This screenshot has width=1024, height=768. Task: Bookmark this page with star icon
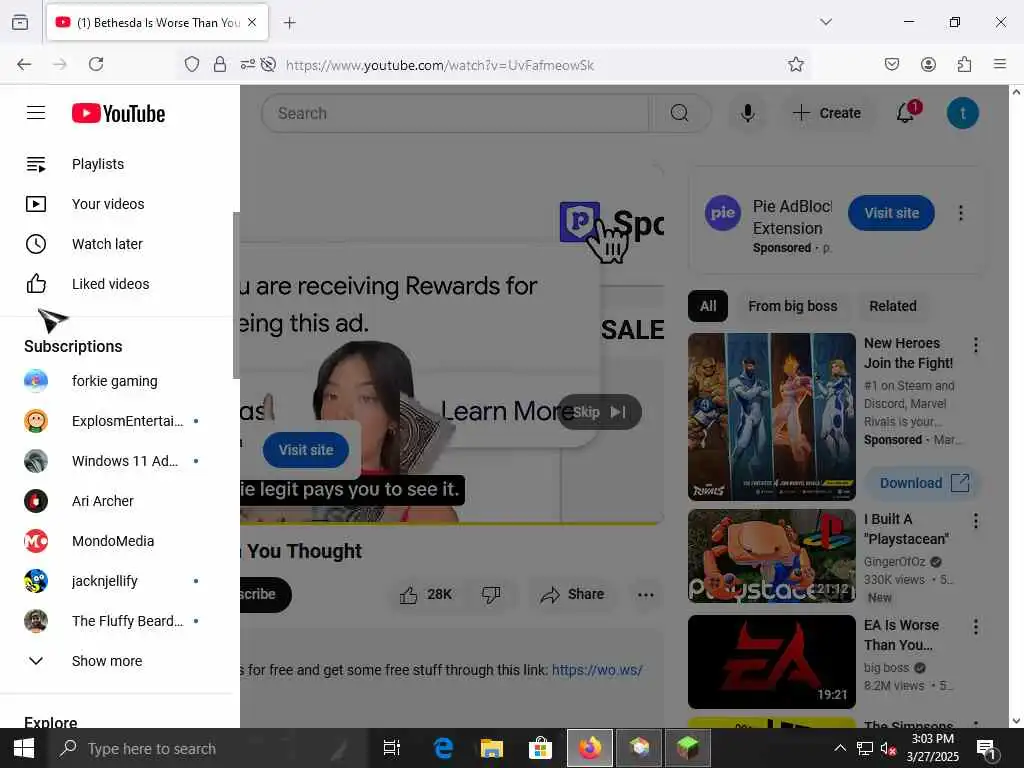pos(795,64)
